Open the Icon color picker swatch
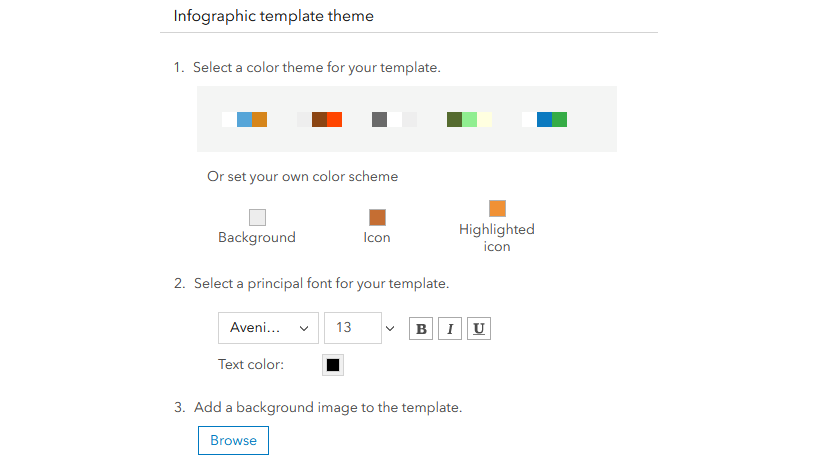Image resolution: width=826 pixels, height=465 pixels. tap(377, 217)
